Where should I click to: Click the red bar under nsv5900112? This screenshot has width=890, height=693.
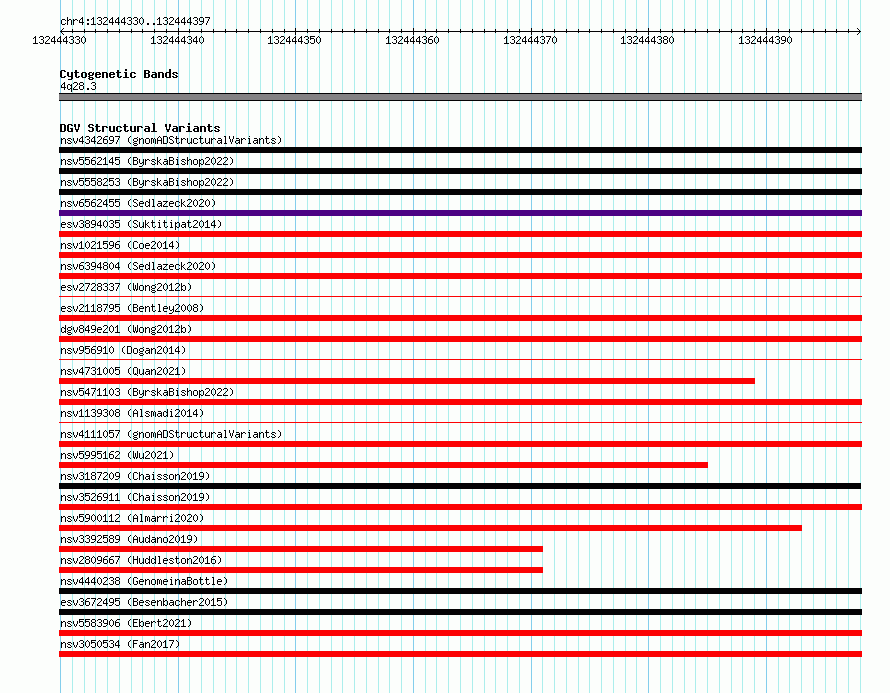(x=430, y=528)
